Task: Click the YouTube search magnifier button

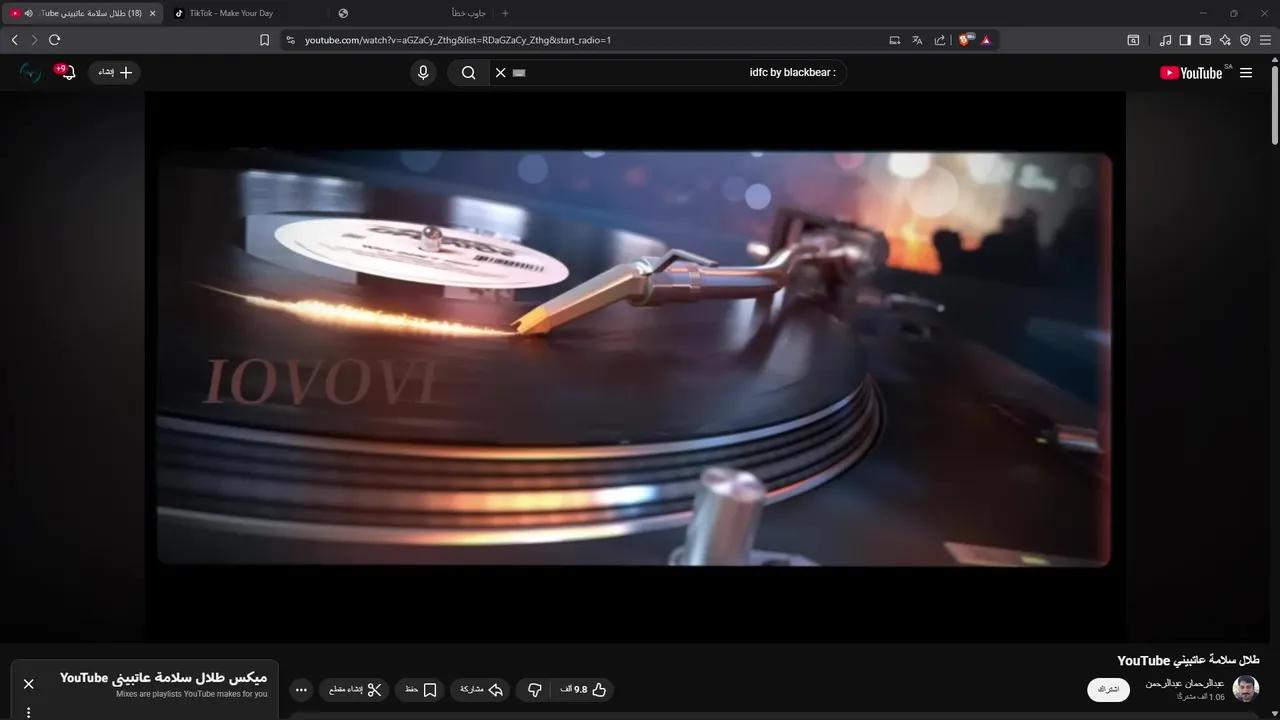Action: [468, 72]
